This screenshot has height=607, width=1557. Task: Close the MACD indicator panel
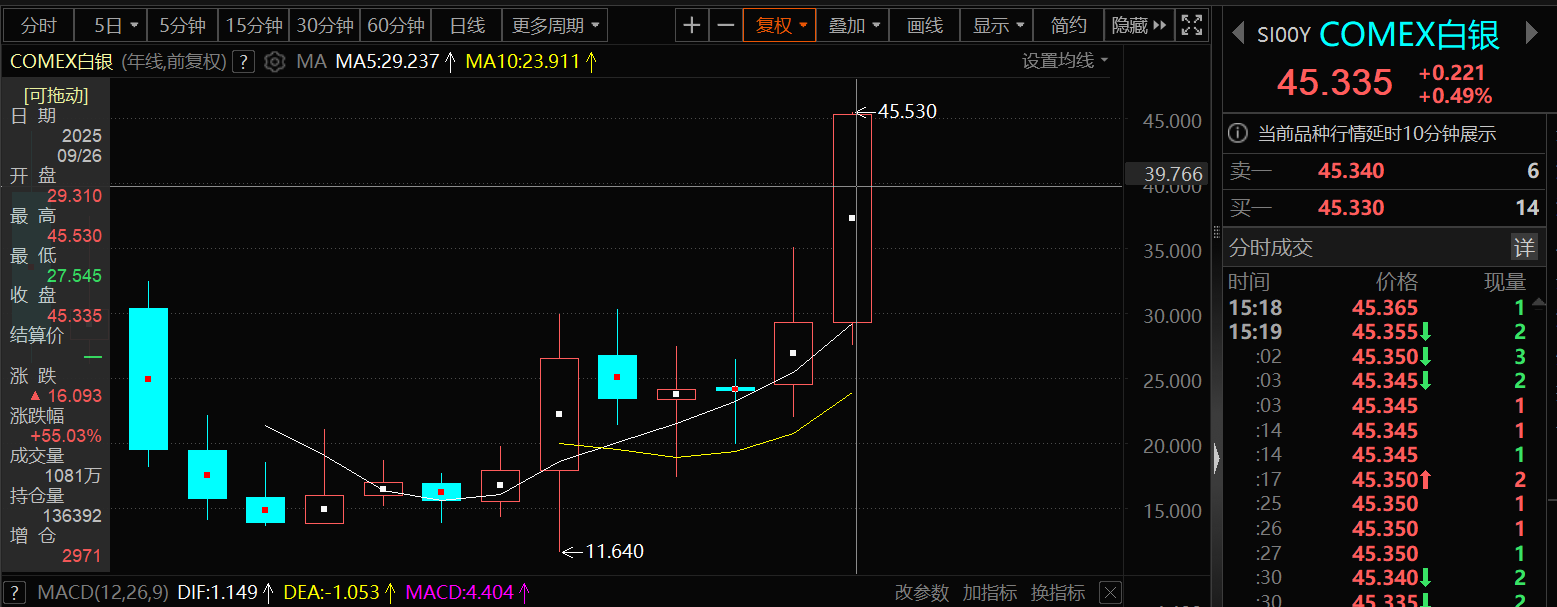(1109, 593)
